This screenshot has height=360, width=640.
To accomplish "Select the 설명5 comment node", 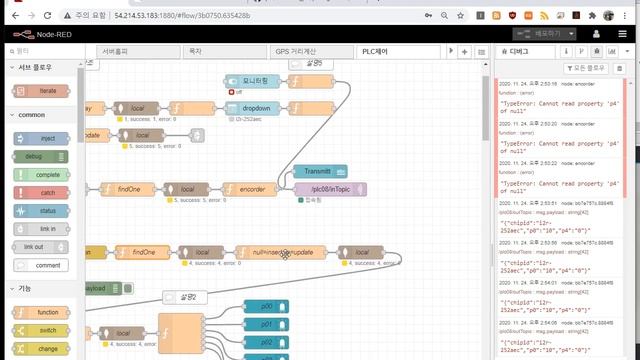I will click(x=311, y=64).
